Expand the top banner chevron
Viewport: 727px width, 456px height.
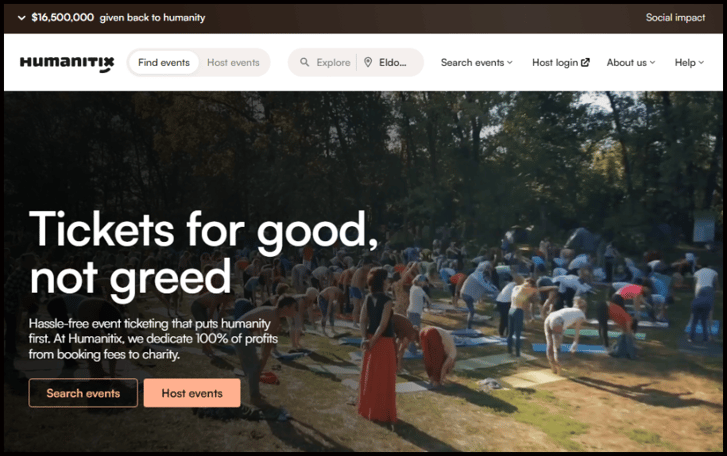pos(21,18)
